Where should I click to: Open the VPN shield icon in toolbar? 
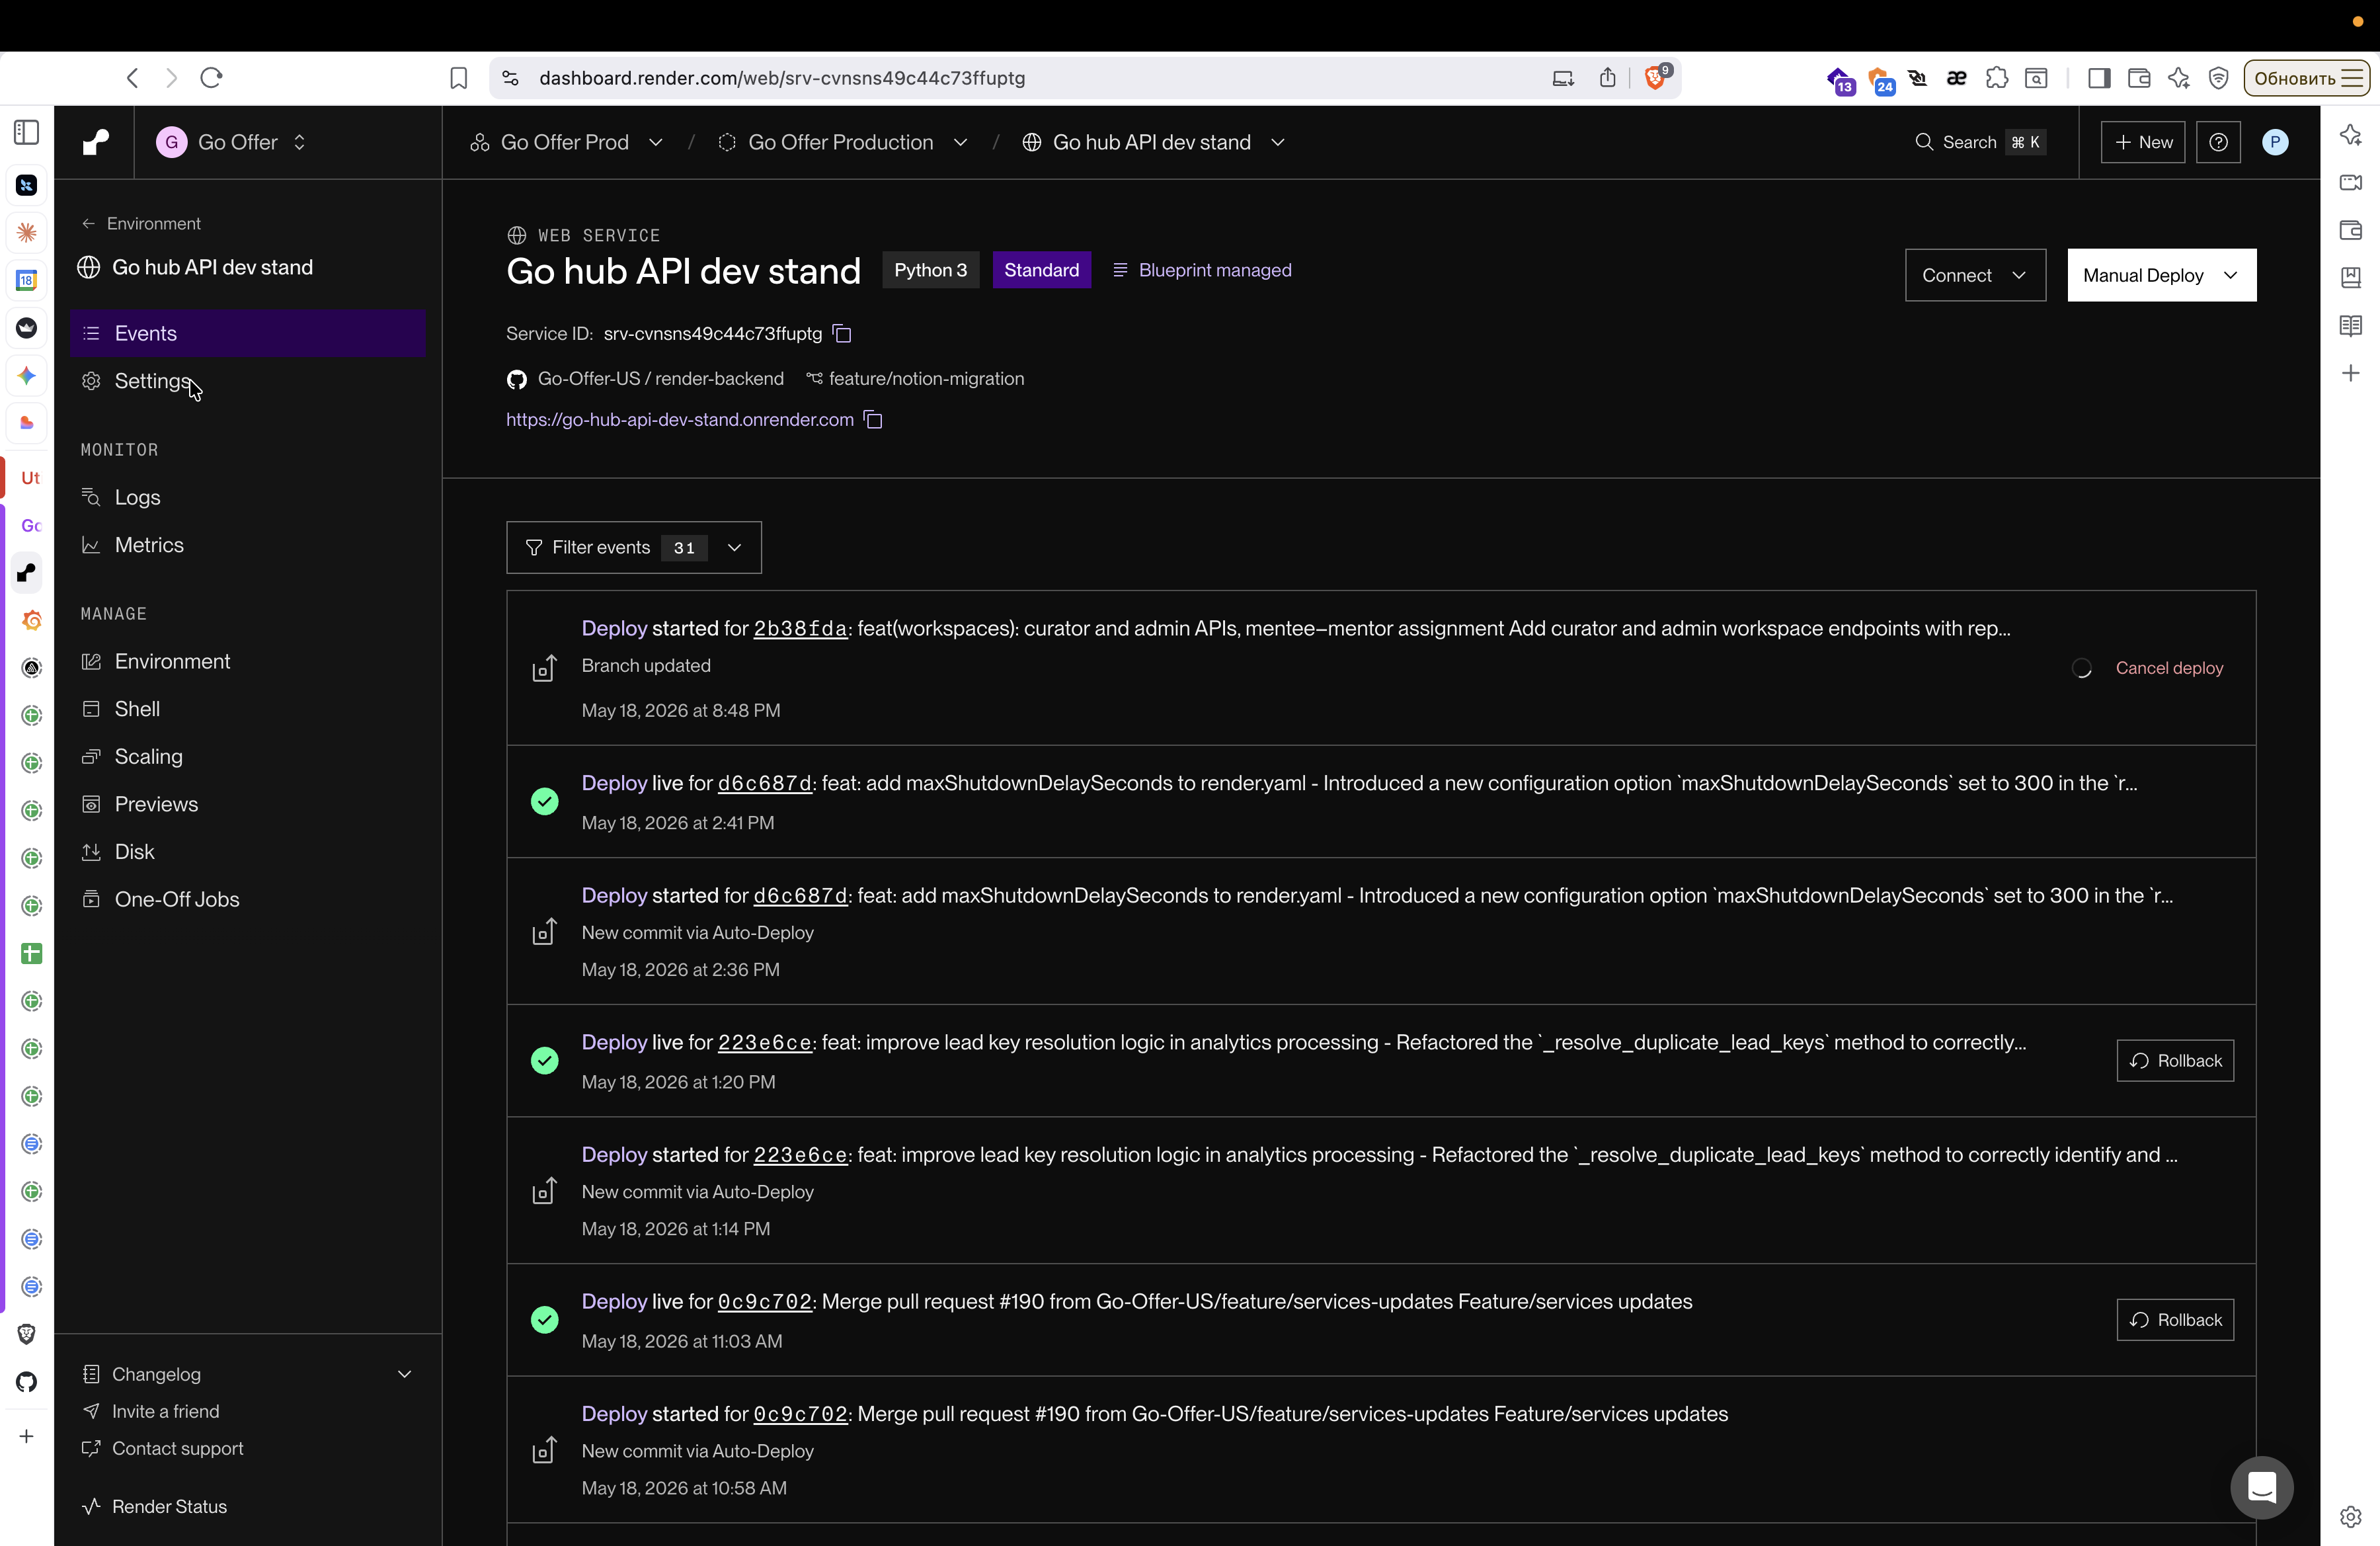[2218, 78]
